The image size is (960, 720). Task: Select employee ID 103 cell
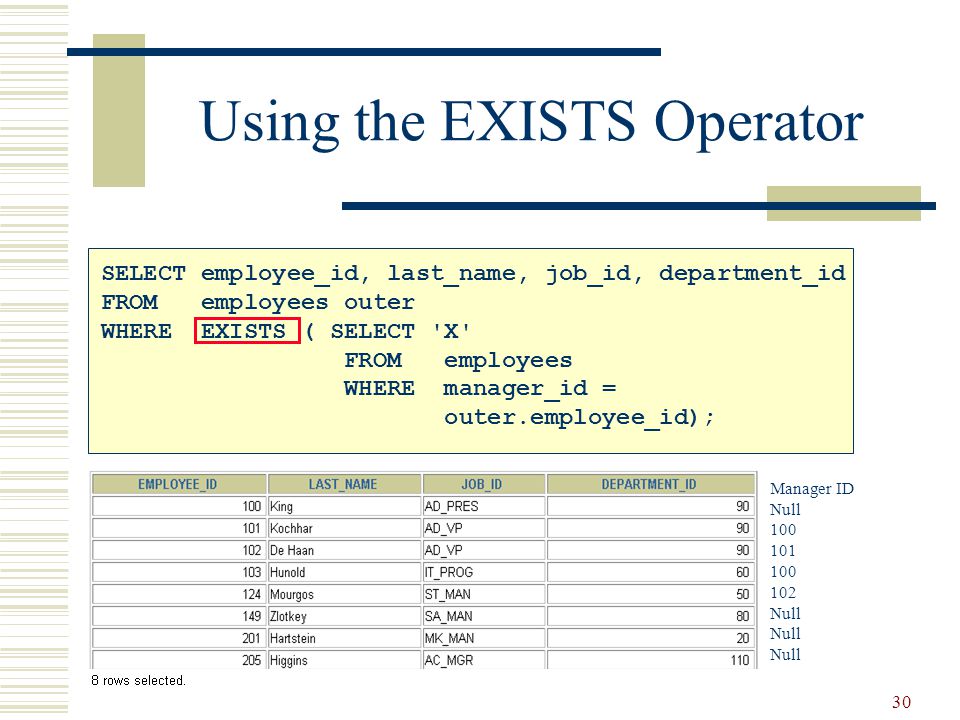tap(178, 572)
